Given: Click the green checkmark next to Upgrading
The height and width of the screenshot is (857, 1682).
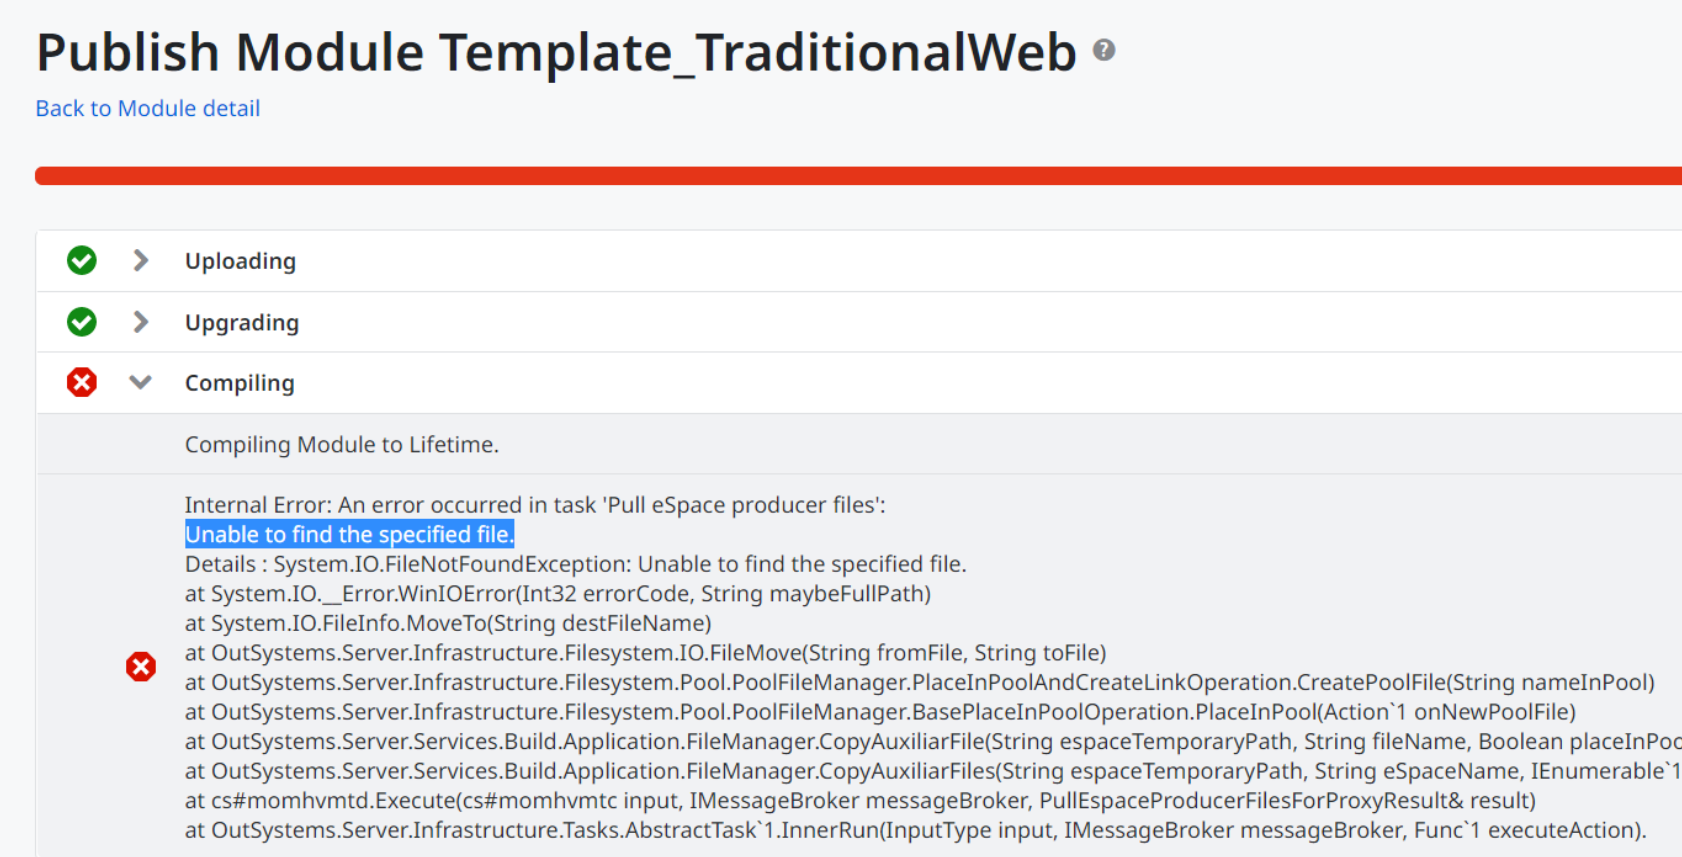Looking at the screenshot, I should tap(82, 322).
